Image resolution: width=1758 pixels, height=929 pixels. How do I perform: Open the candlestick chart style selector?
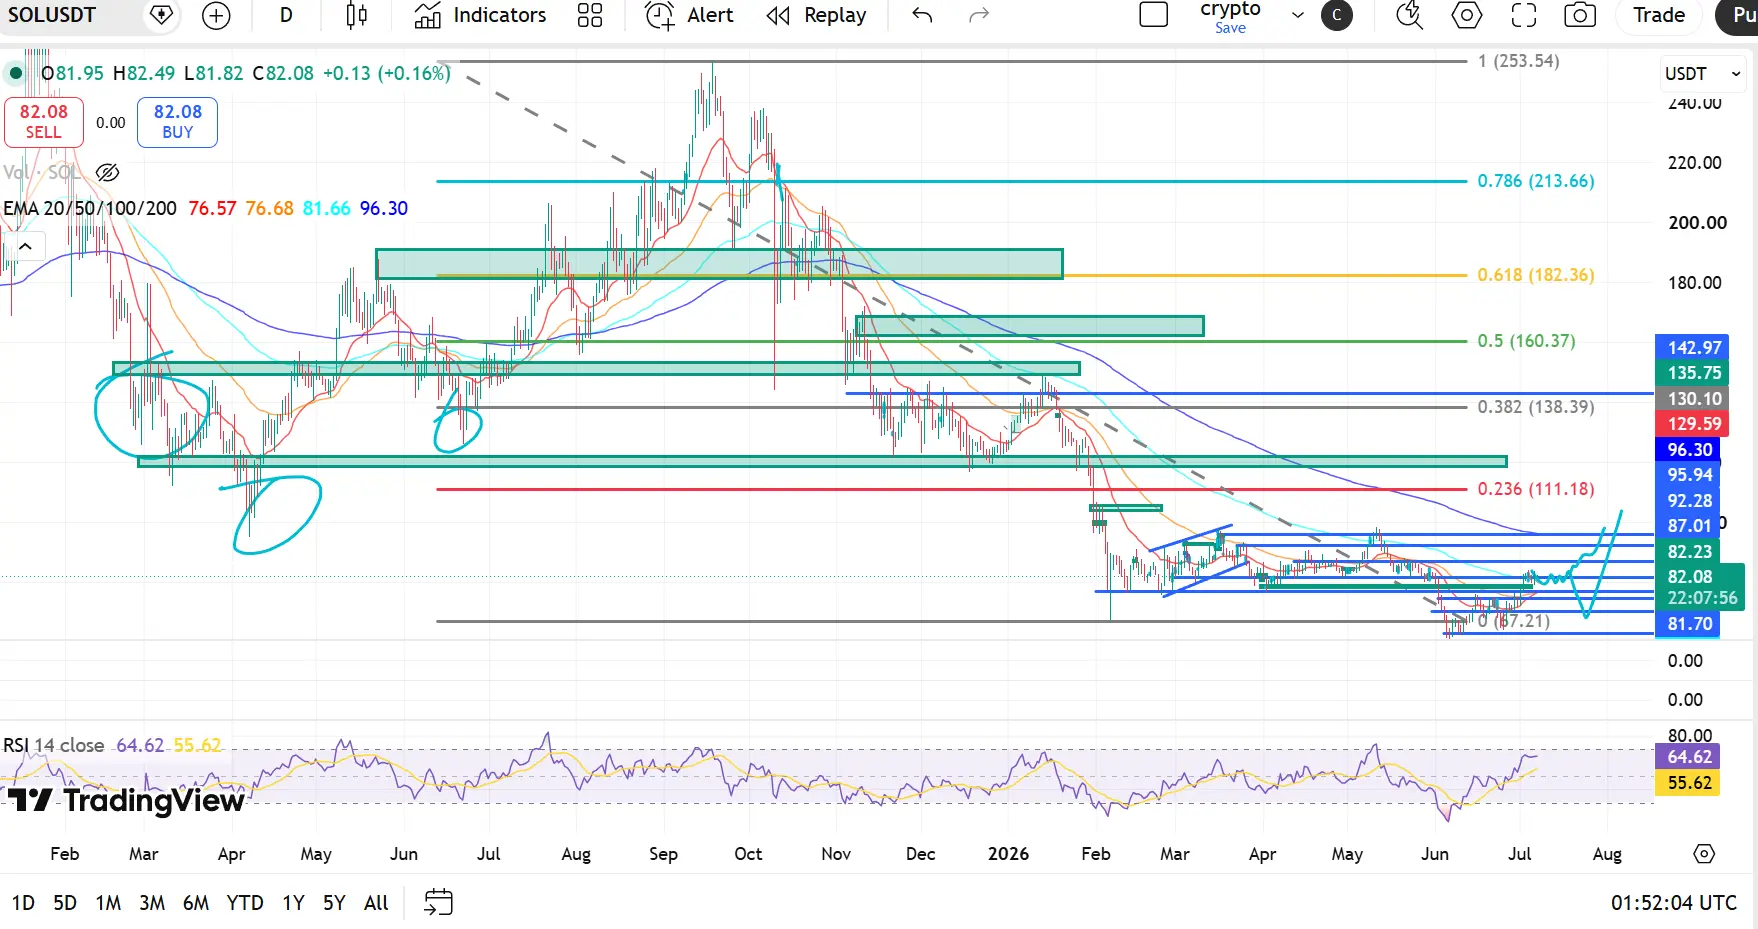point(356,15)
